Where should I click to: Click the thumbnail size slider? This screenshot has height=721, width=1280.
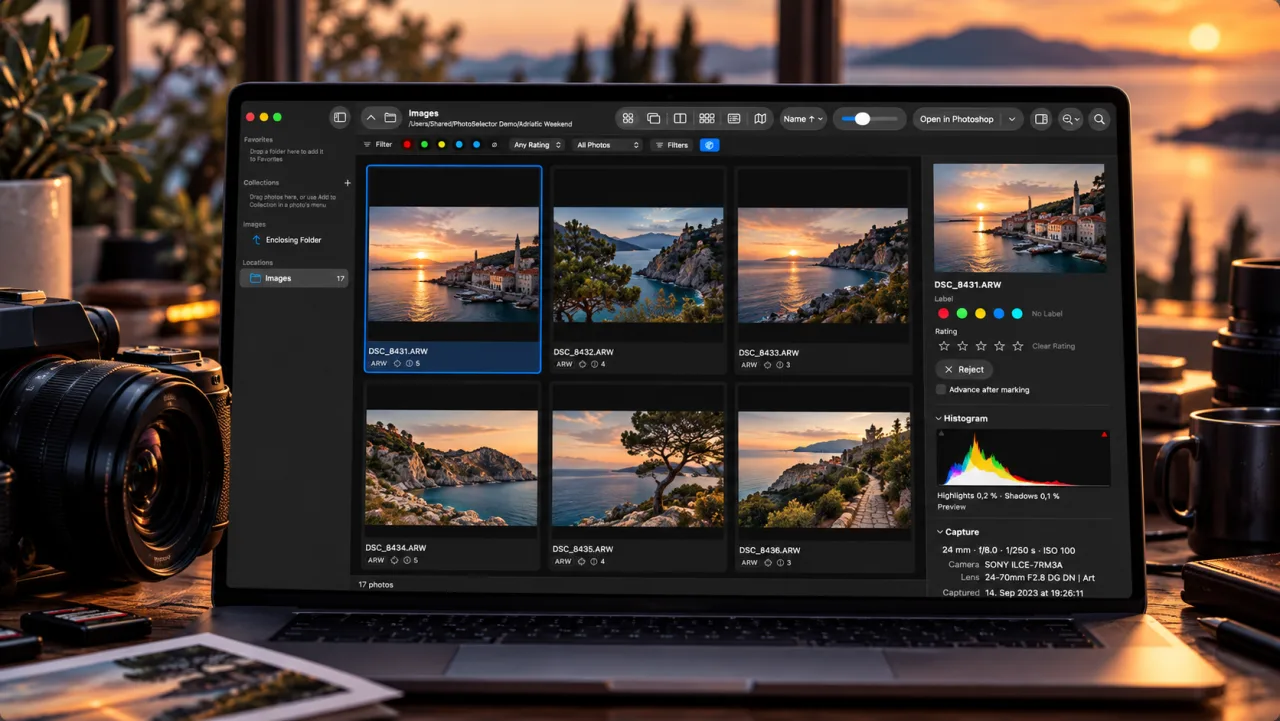869,119
